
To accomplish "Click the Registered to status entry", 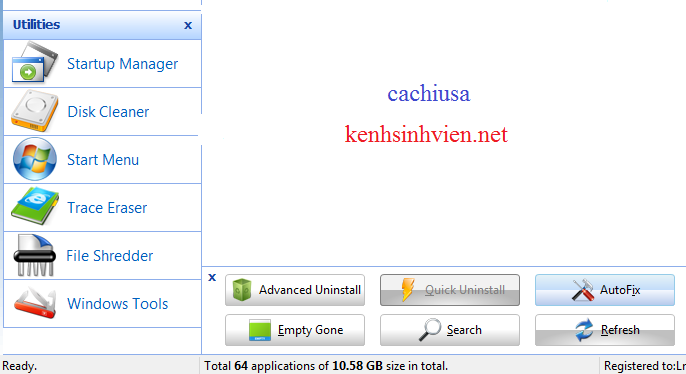I will coord(644,366).
